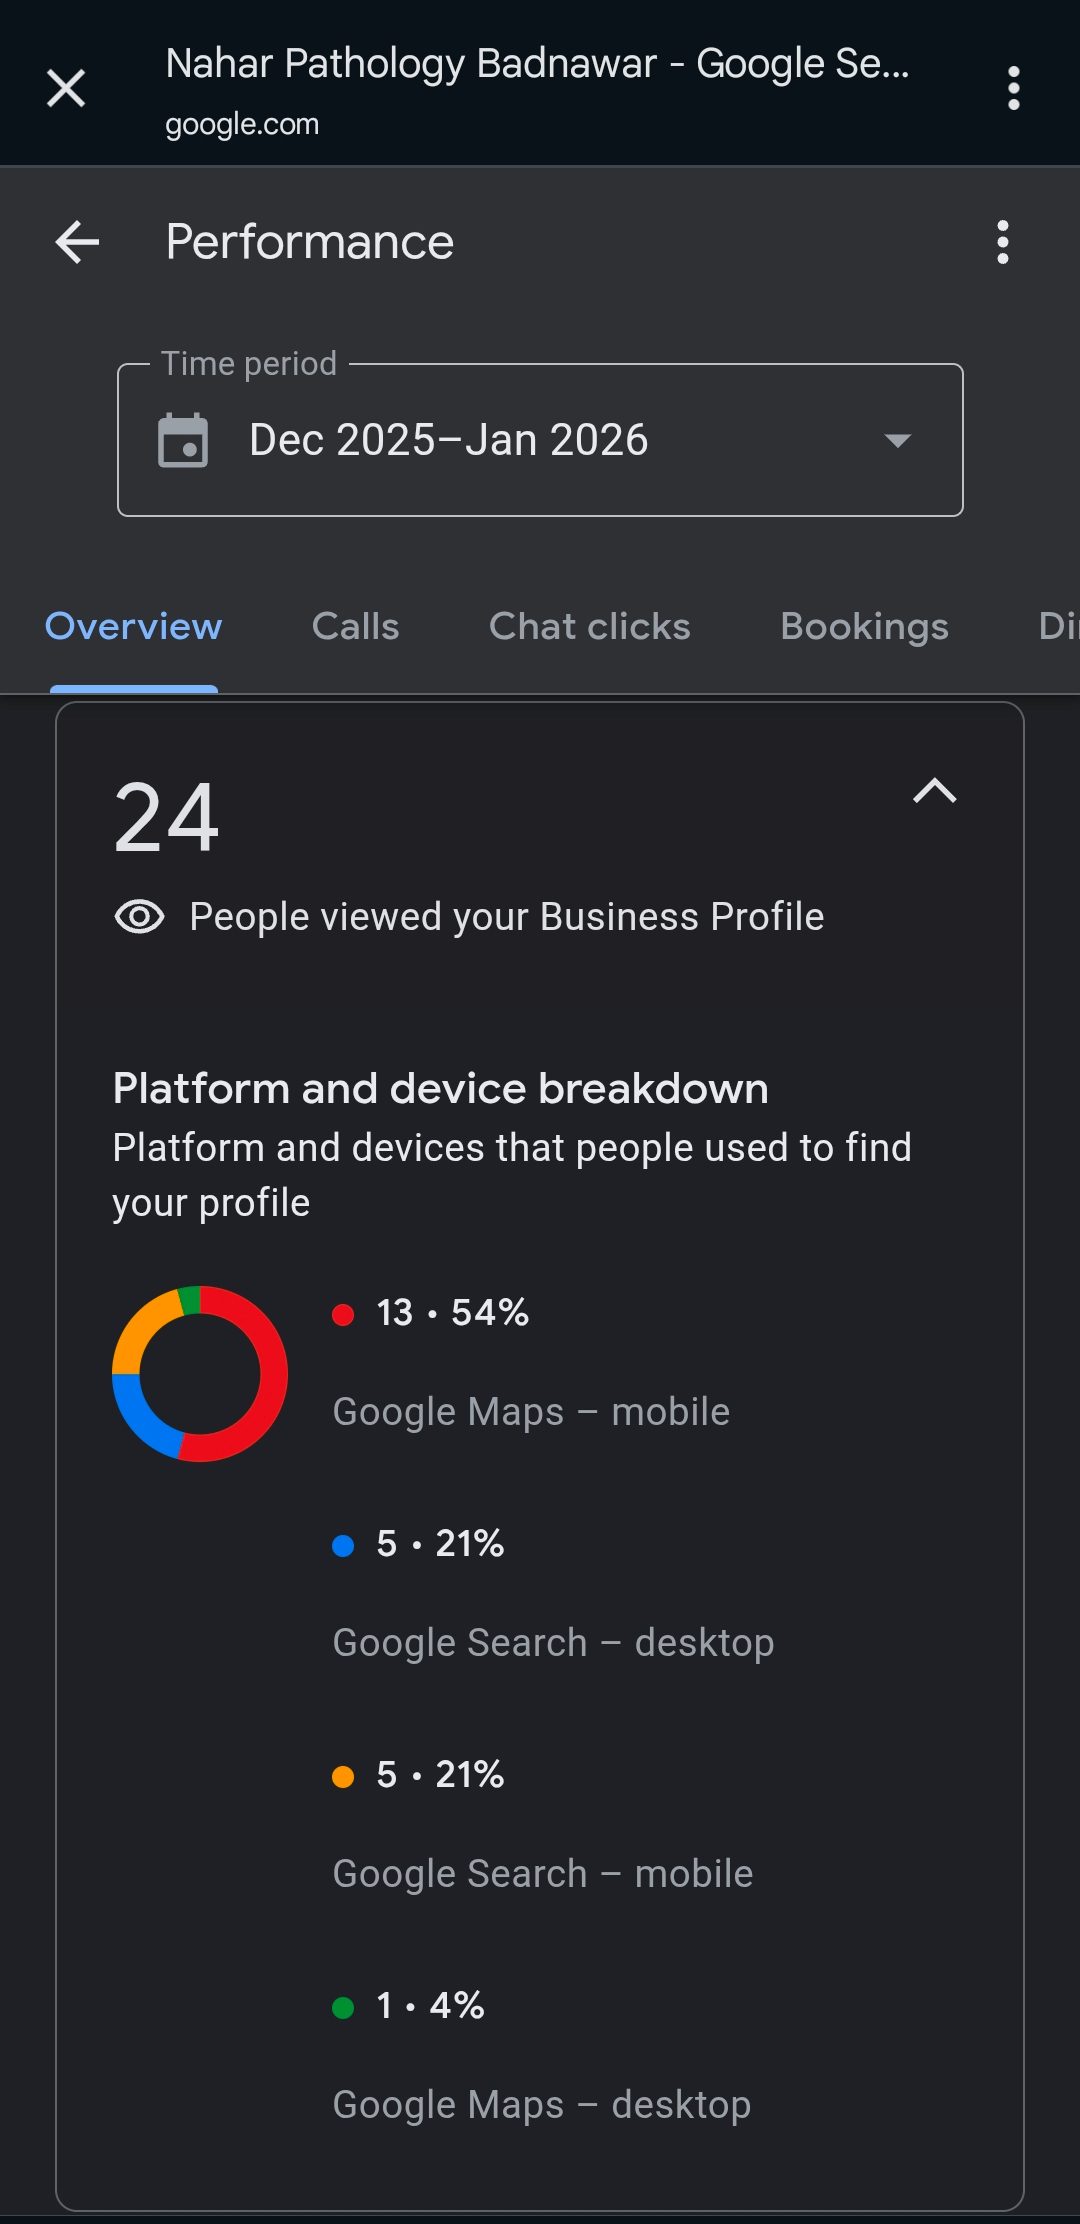Collapse the profile views card chevron
1080x2224 pixels.
pos(934,791)
